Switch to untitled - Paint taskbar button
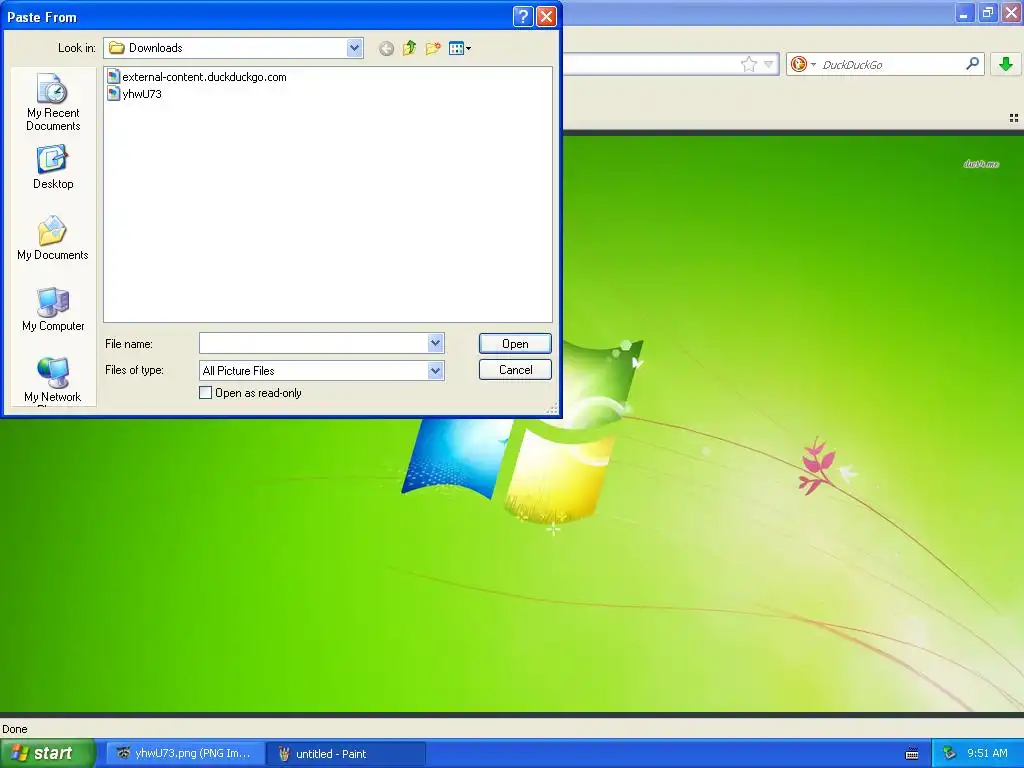Viewport: 1024px width, 768px height. pyautogui.click(x=347, y=754)
